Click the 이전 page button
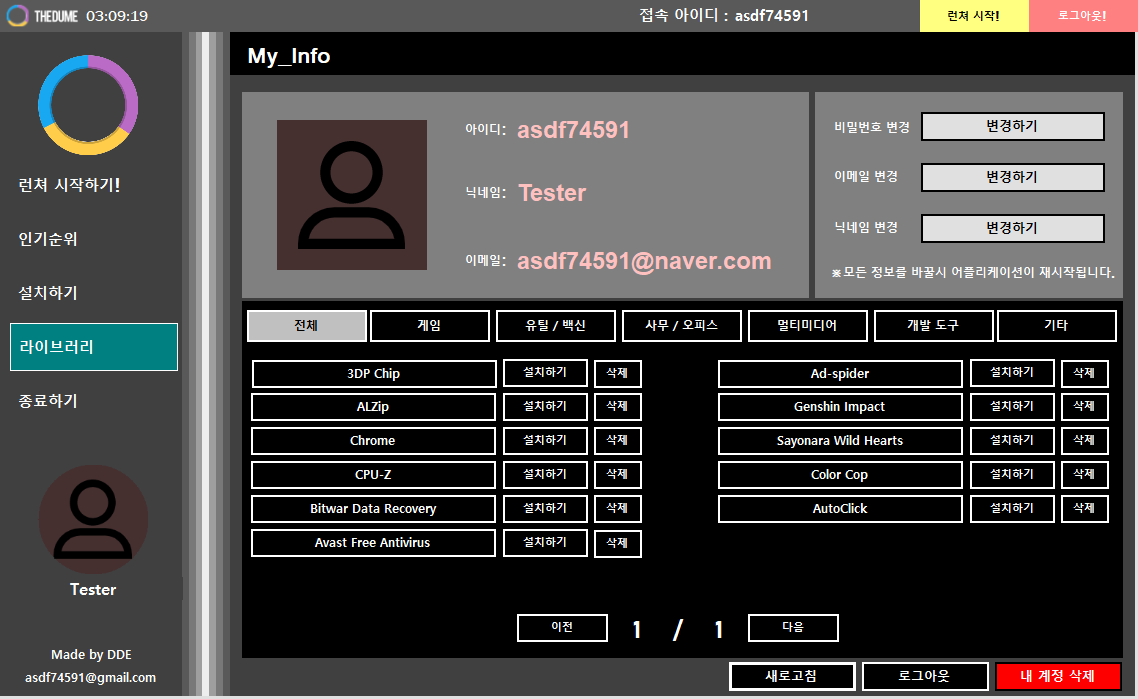Image resolution: width=1138 pixels, height=699 pixels. (x=562, y=628)
